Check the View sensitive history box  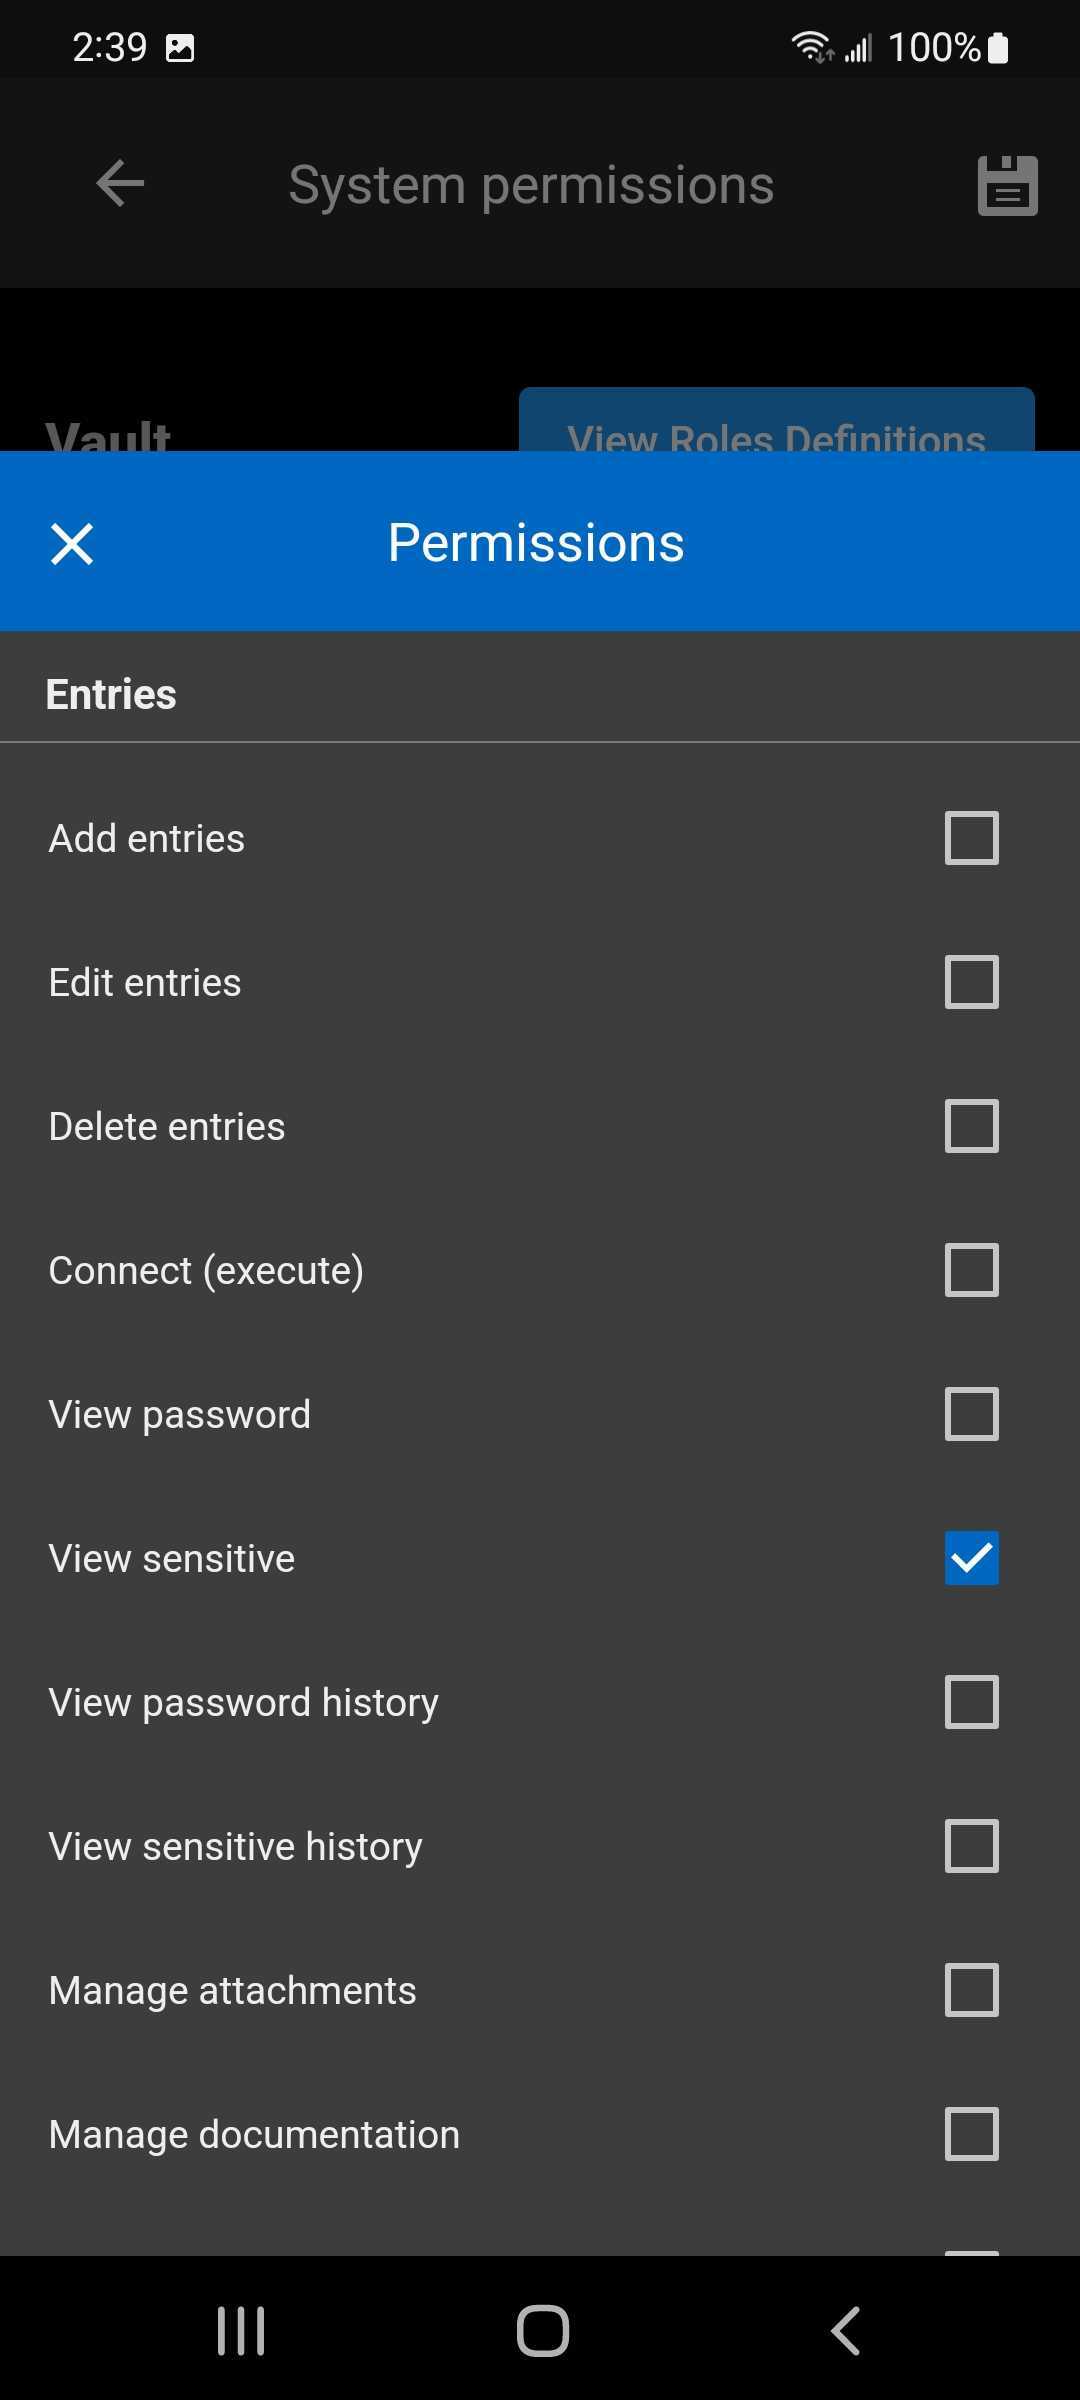coord(971,1846)
